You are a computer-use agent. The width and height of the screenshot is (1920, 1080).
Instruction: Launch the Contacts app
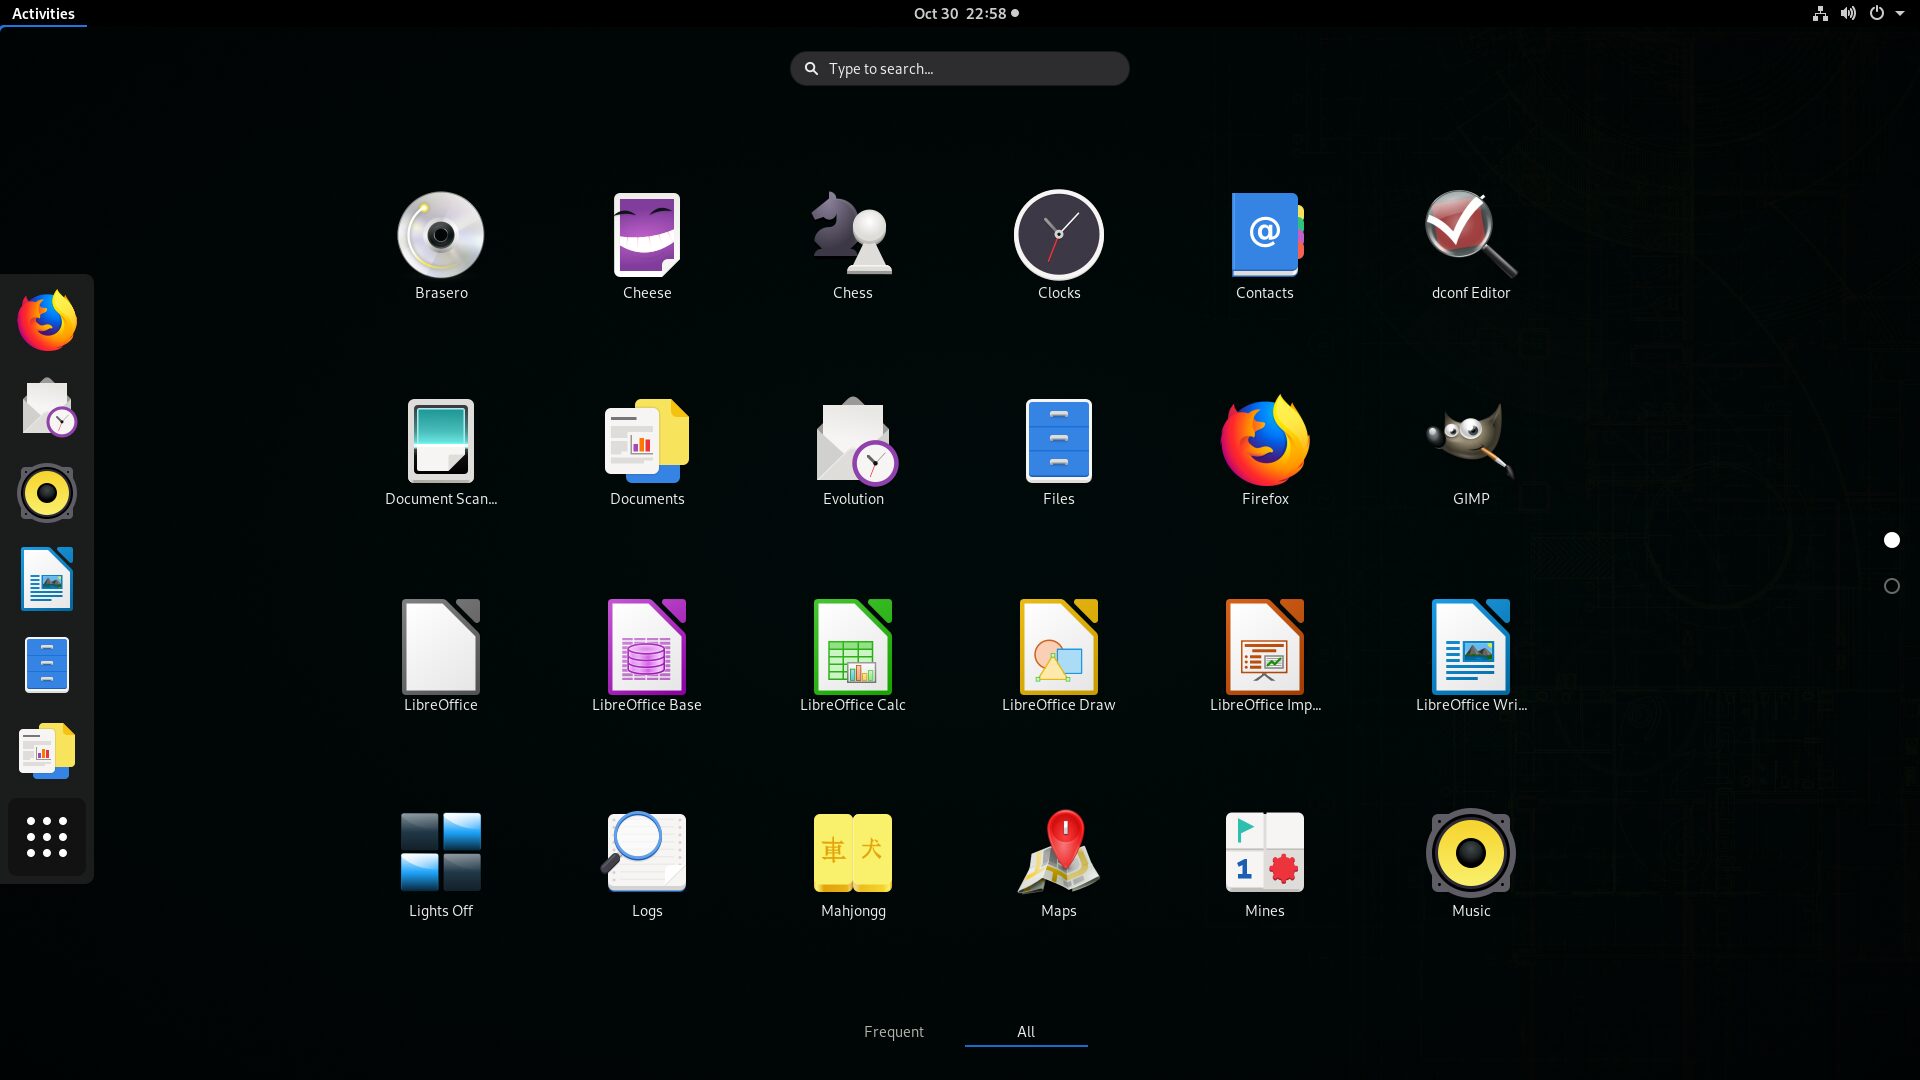coord(1265,246)
